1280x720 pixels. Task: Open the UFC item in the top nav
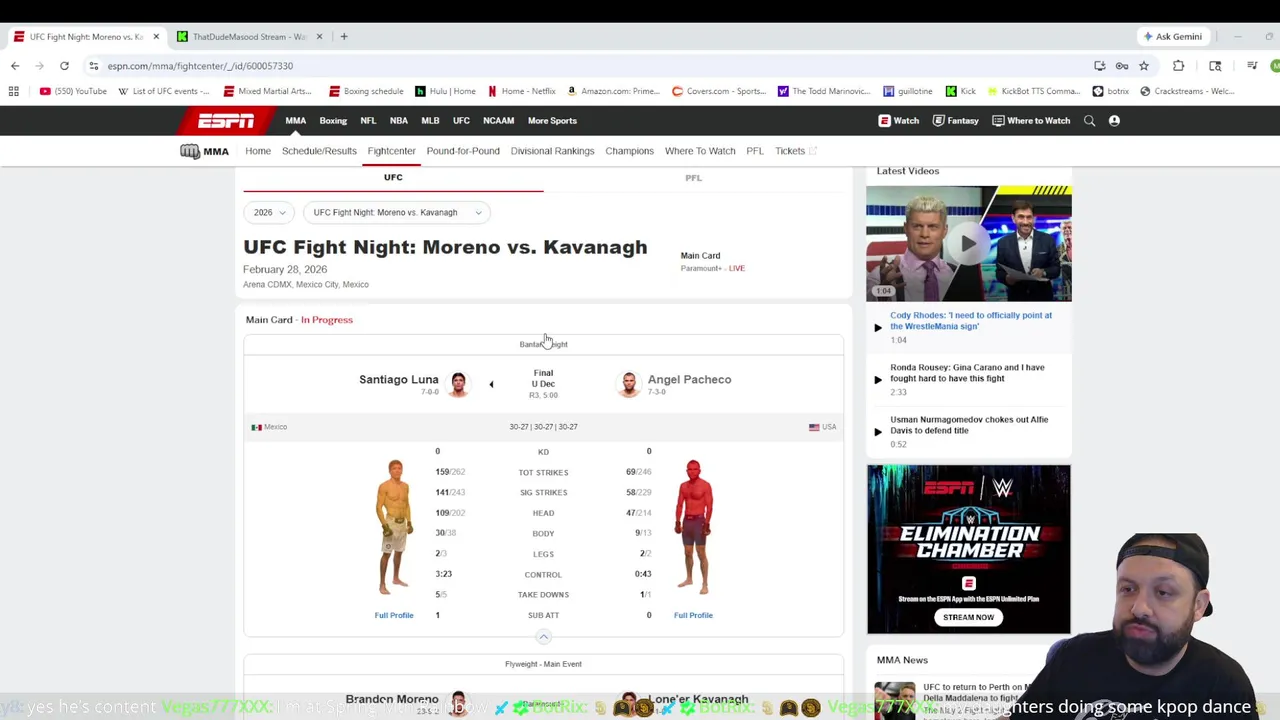[x=461, y=121]
